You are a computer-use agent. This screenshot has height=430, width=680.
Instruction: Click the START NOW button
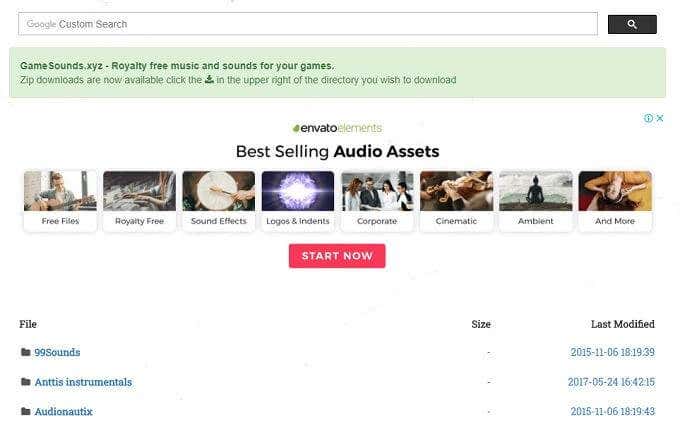(x=337, y=256)
